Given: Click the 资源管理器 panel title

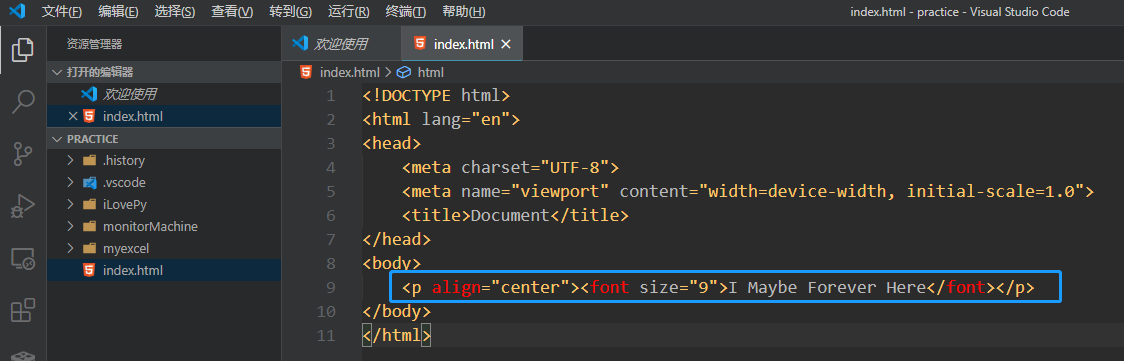Looking at the screenshot, I should 95,44.
